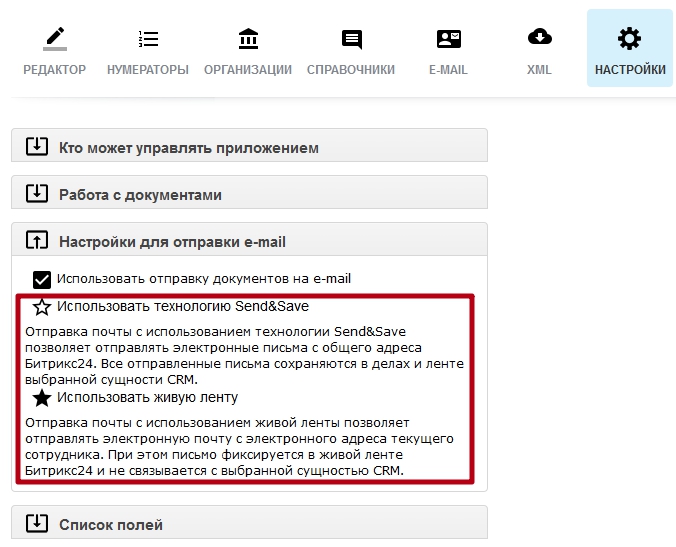This screenshot has height=547, width=676.
Task: Switch to the Справочники tab label
Action: click(351, 70)
